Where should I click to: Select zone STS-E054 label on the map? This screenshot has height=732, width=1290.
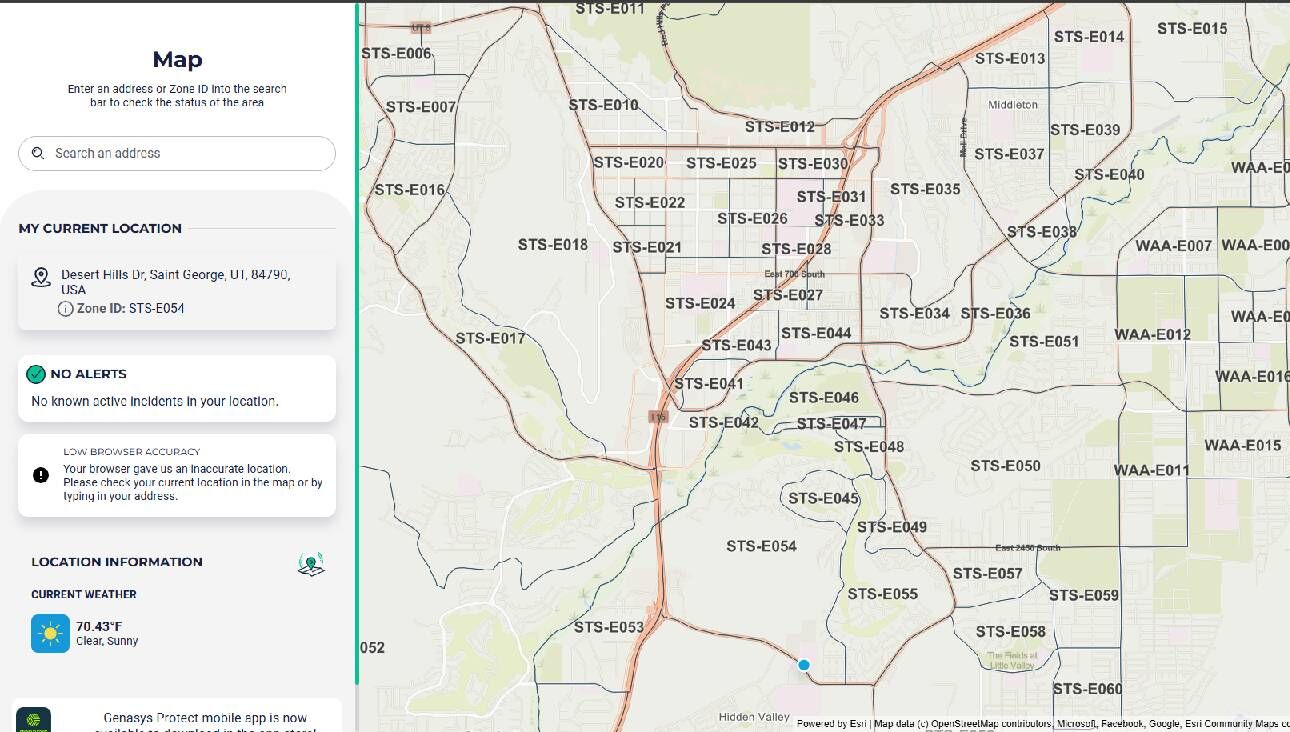[x=762, y=546]
